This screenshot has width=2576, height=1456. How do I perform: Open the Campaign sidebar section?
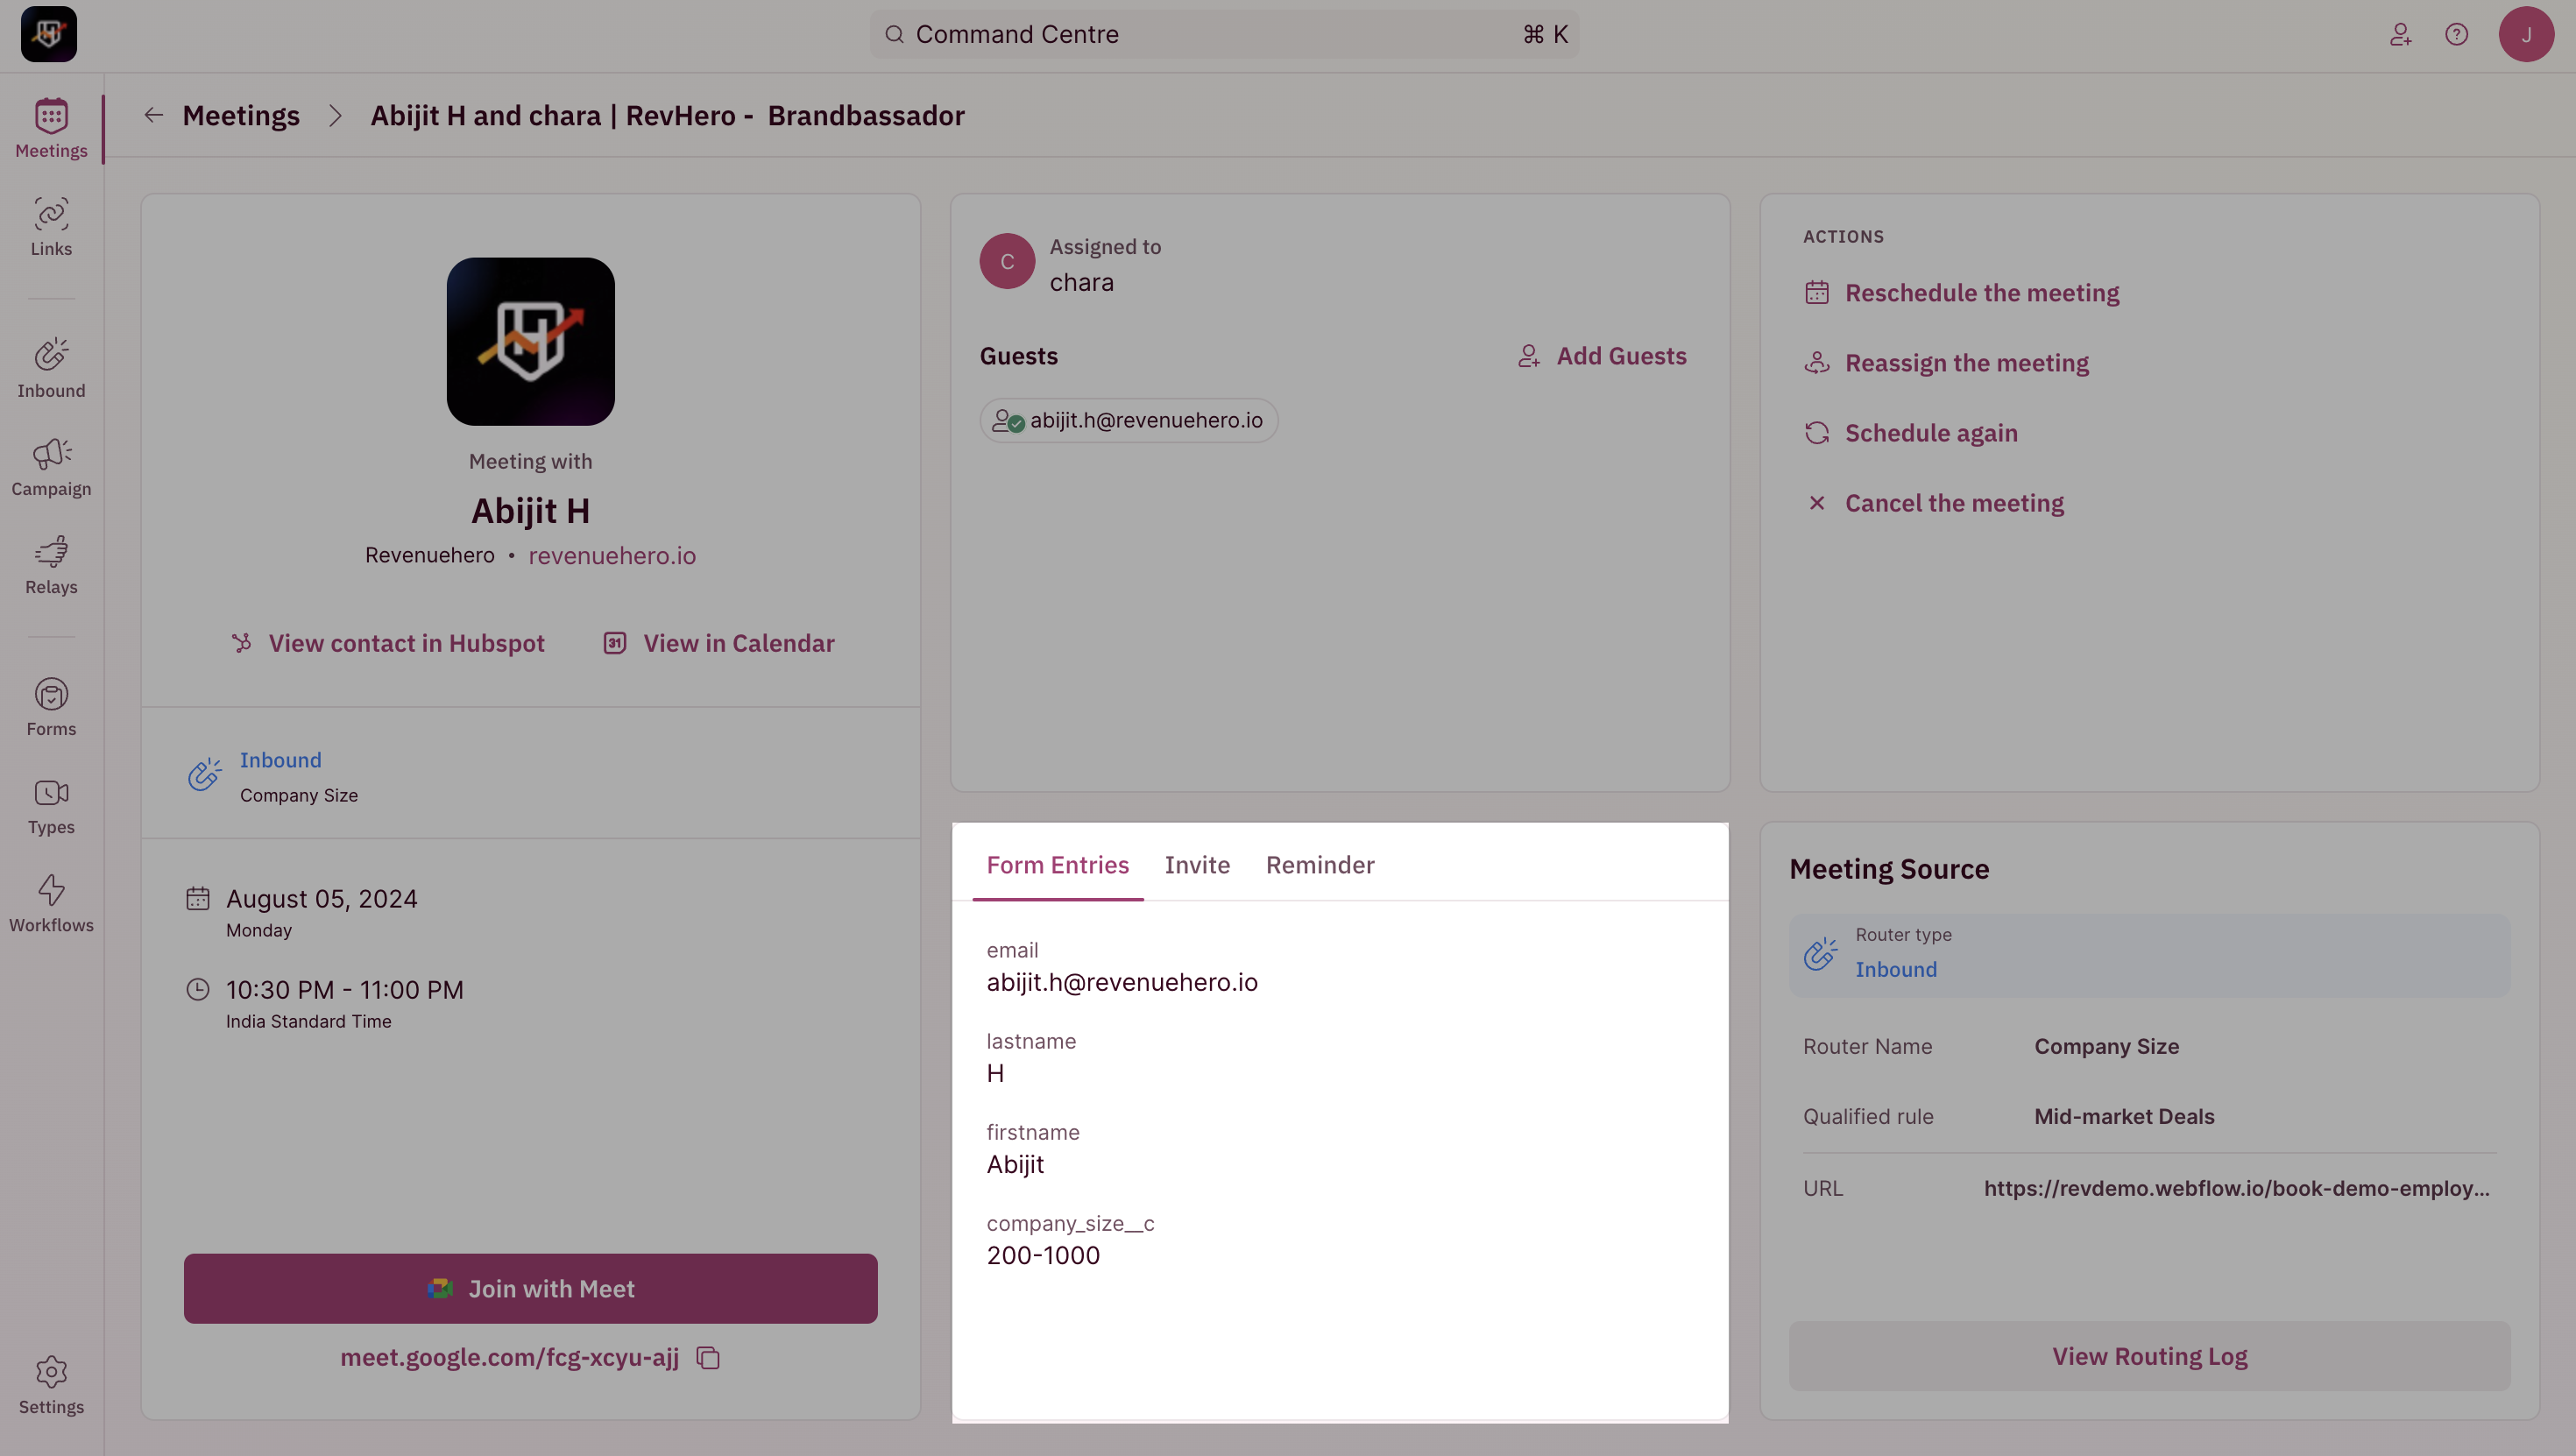51,467
